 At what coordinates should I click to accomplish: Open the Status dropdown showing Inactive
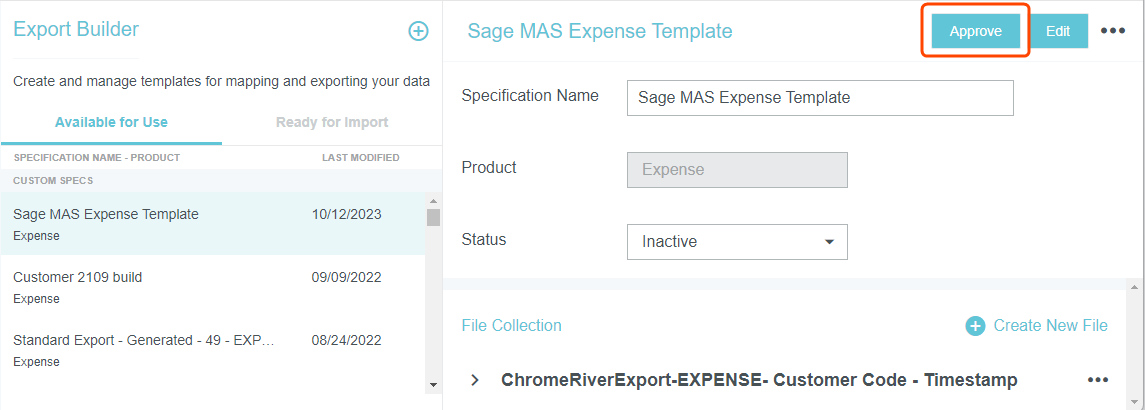737,242
